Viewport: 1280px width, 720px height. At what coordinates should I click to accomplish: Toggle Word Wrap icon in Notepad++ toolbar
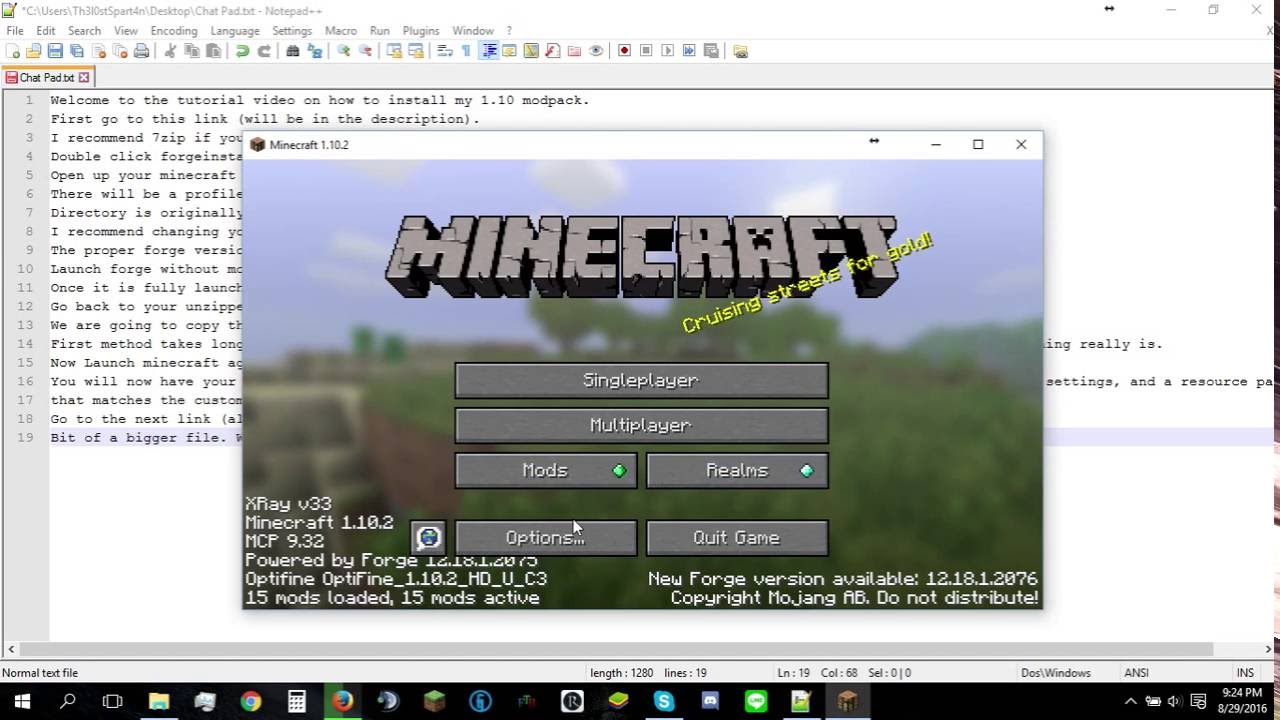(x=445, y=51)
